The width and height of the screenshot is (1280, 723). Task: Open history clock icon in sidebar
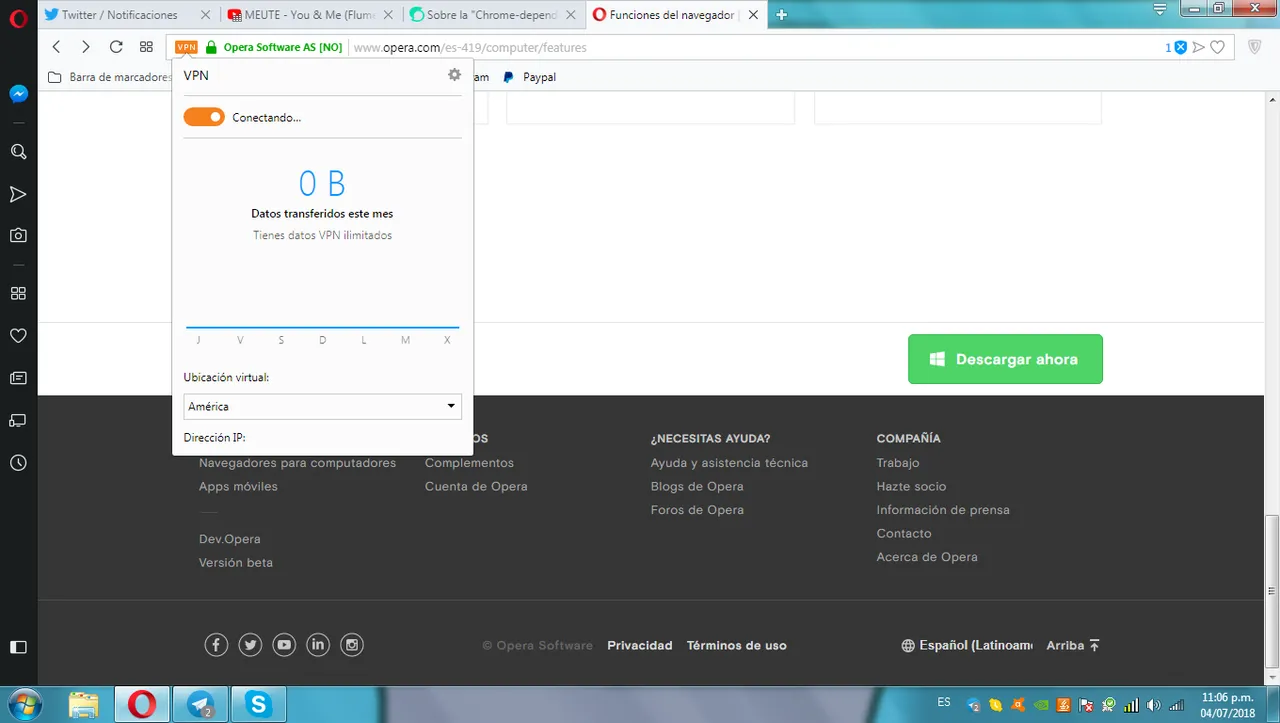click(18, 464)
